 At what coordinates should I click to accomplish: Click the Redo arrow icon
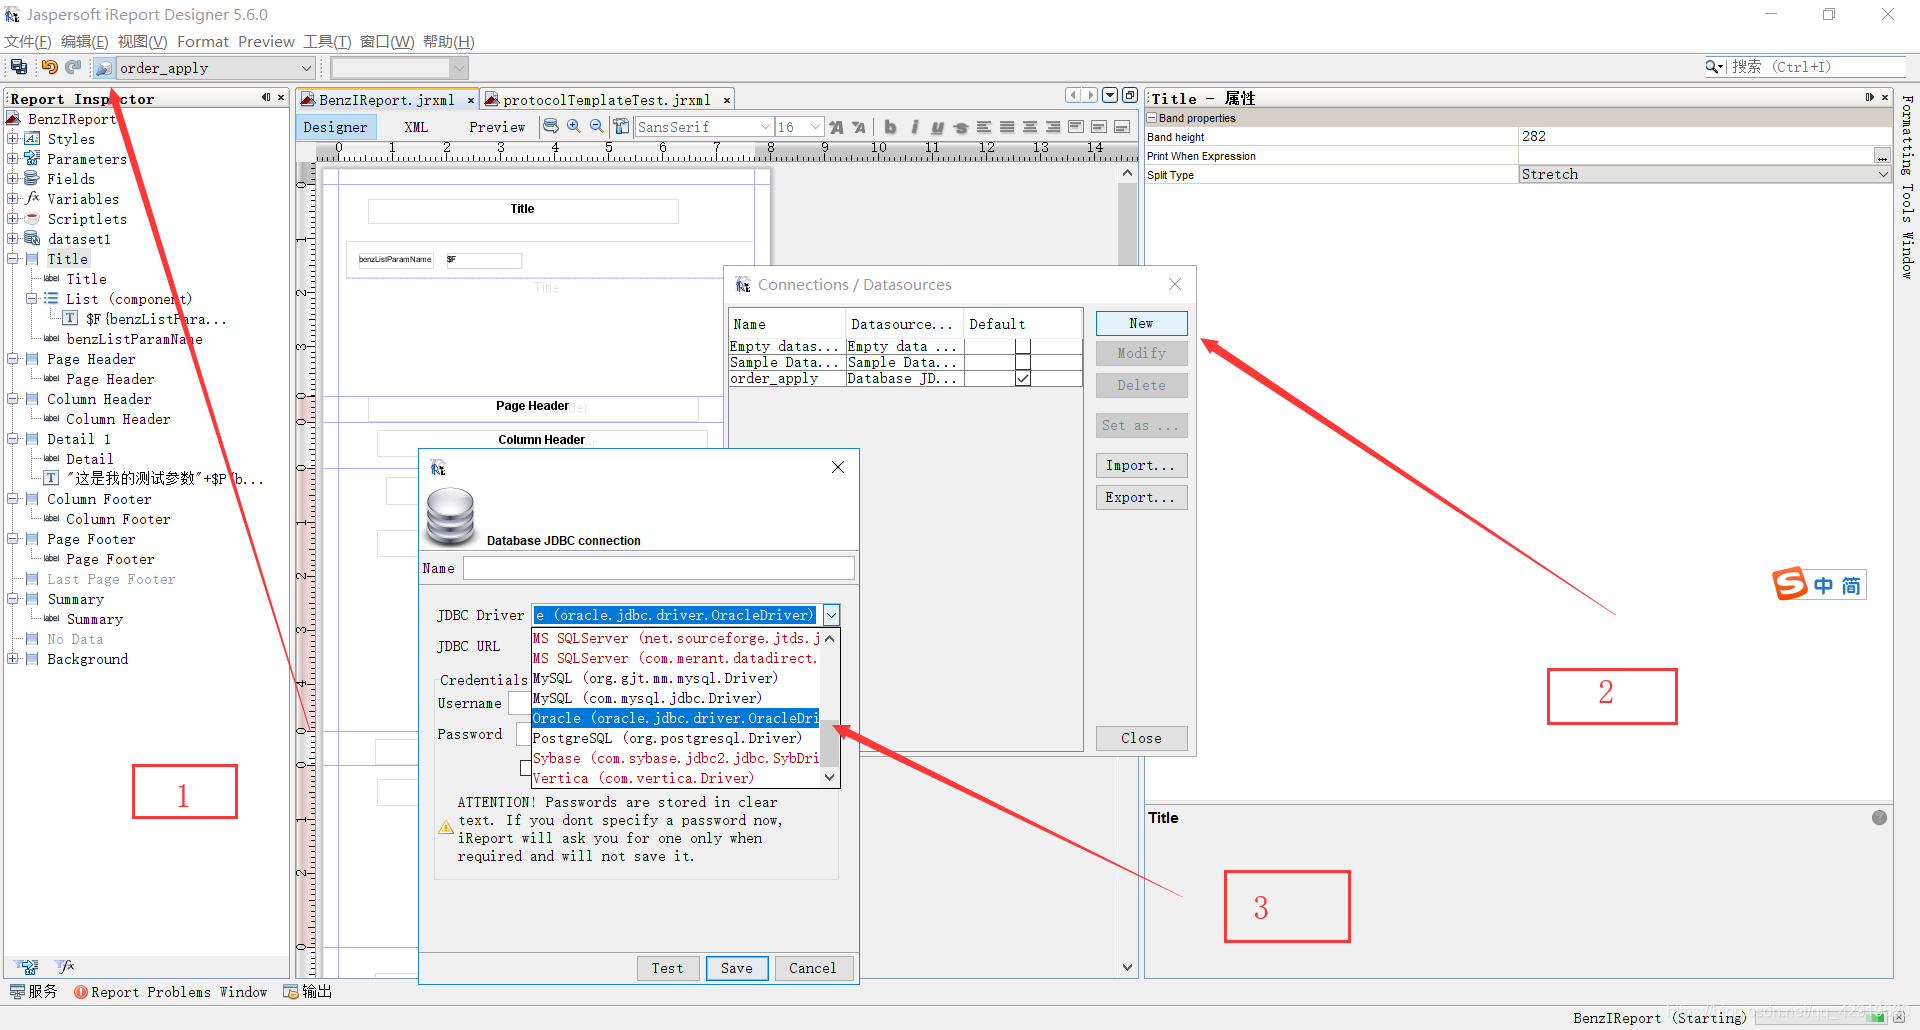point(73,67)
